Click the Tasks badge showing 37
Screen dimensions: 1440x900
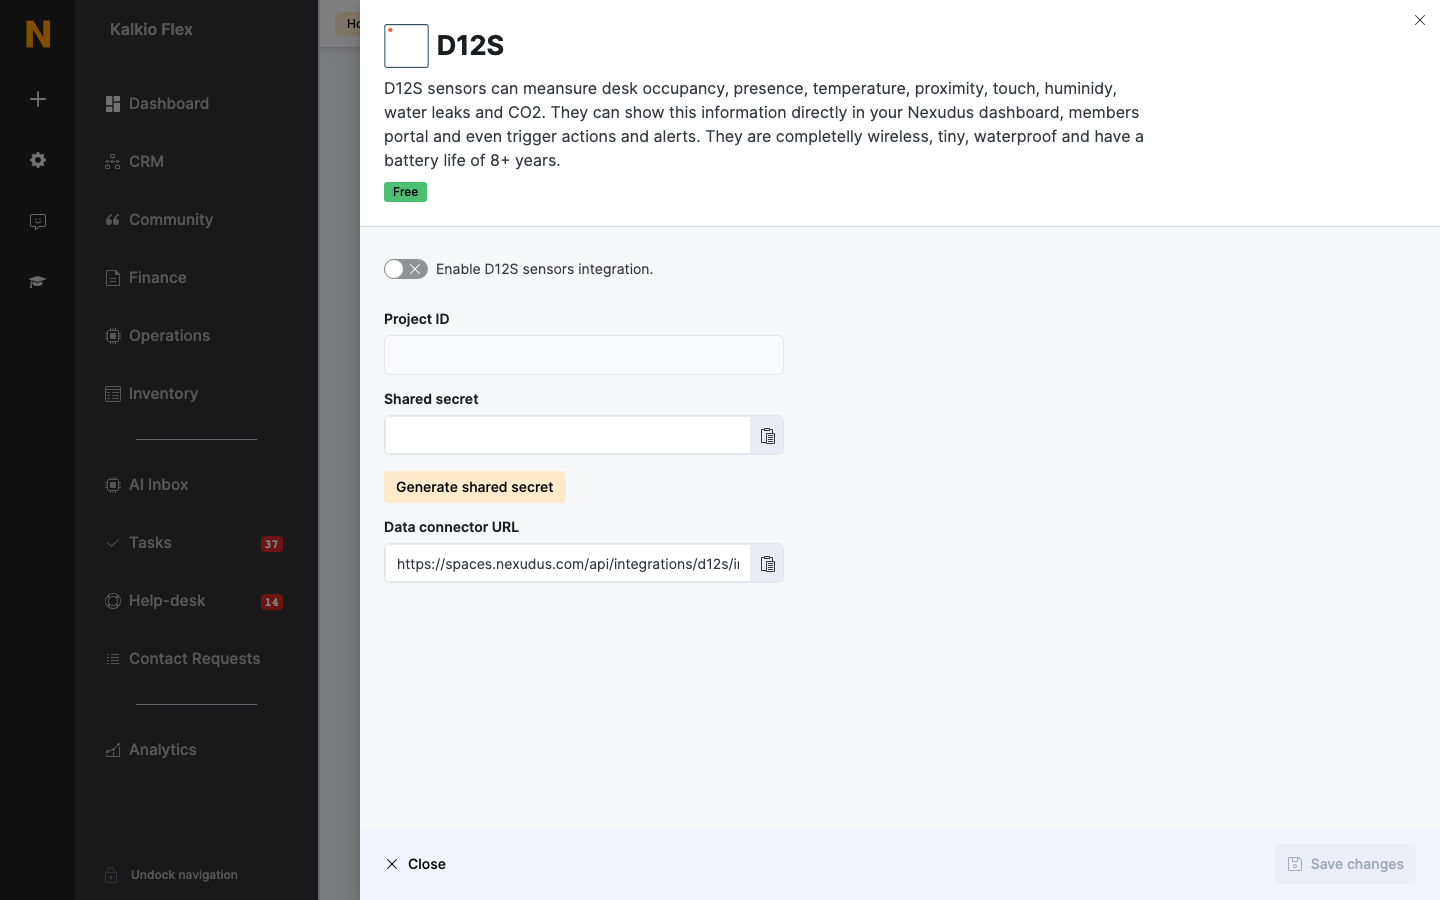[x=272, y=544]
